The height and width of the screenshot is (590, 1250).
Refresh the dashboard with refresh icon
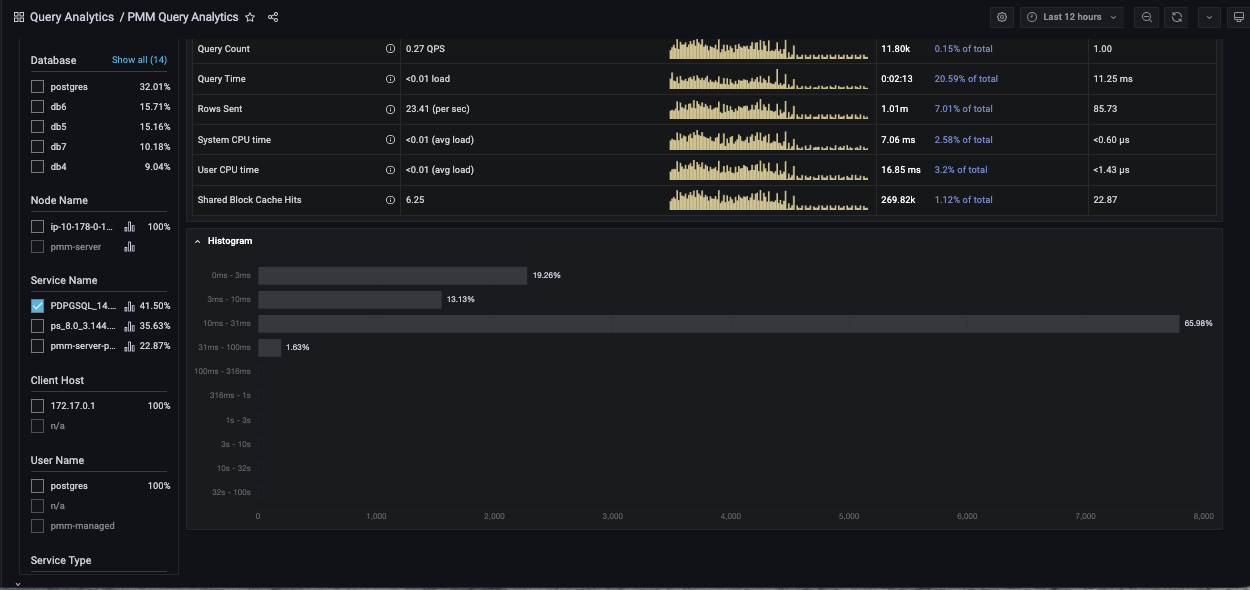click(1177, 17)
